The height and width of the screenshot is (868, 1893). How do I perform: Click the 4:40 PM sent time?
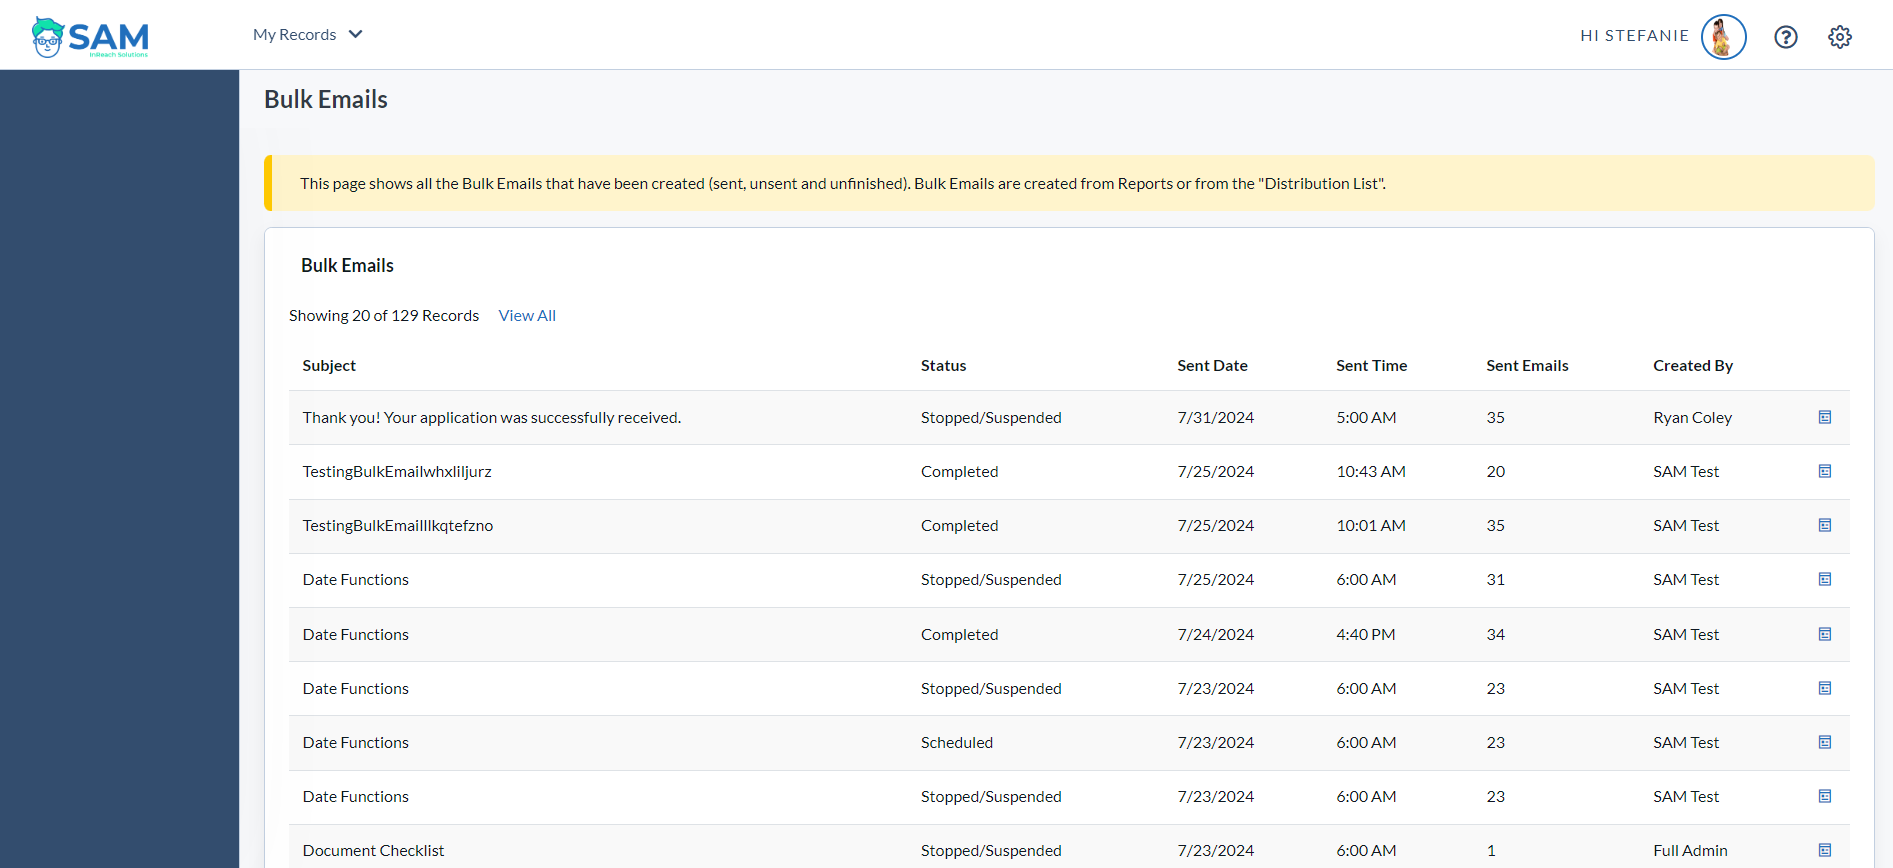click(x=1365, y=635)
